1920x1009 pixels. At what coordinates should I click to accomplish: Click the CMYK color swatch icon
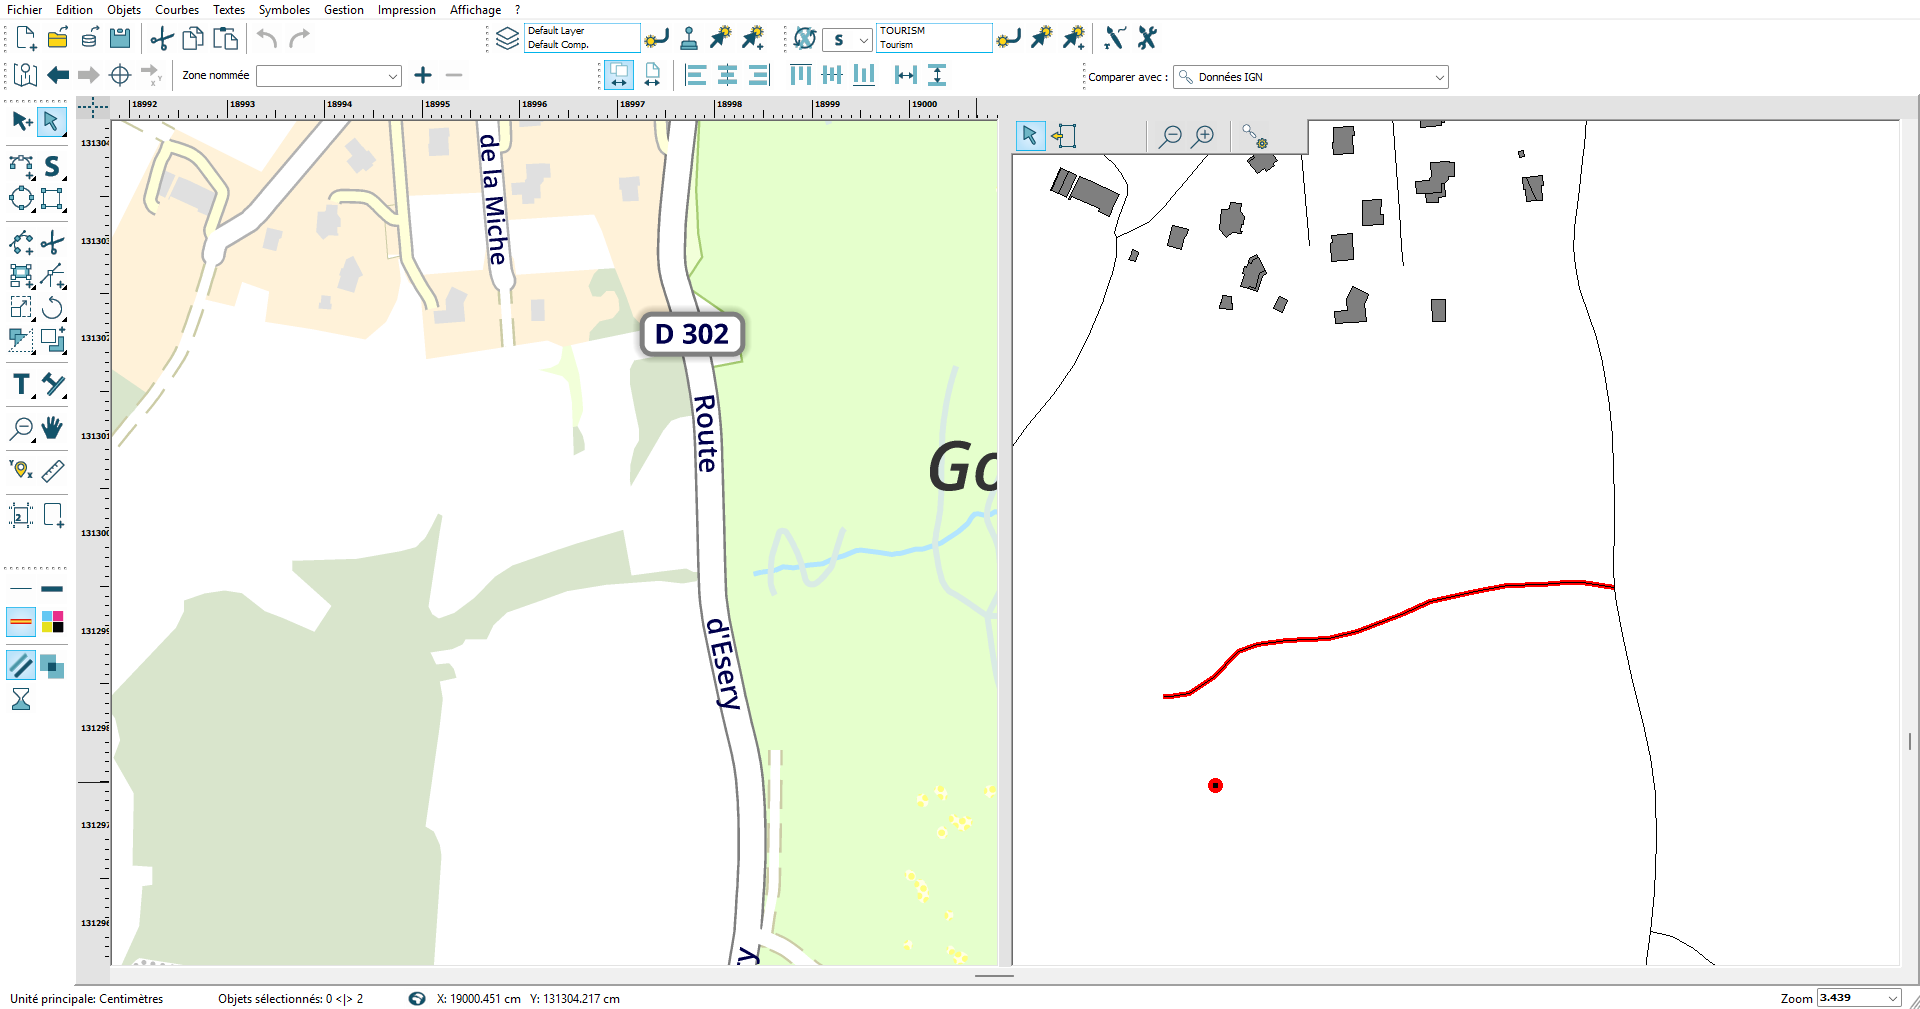[x=53, y=622]
